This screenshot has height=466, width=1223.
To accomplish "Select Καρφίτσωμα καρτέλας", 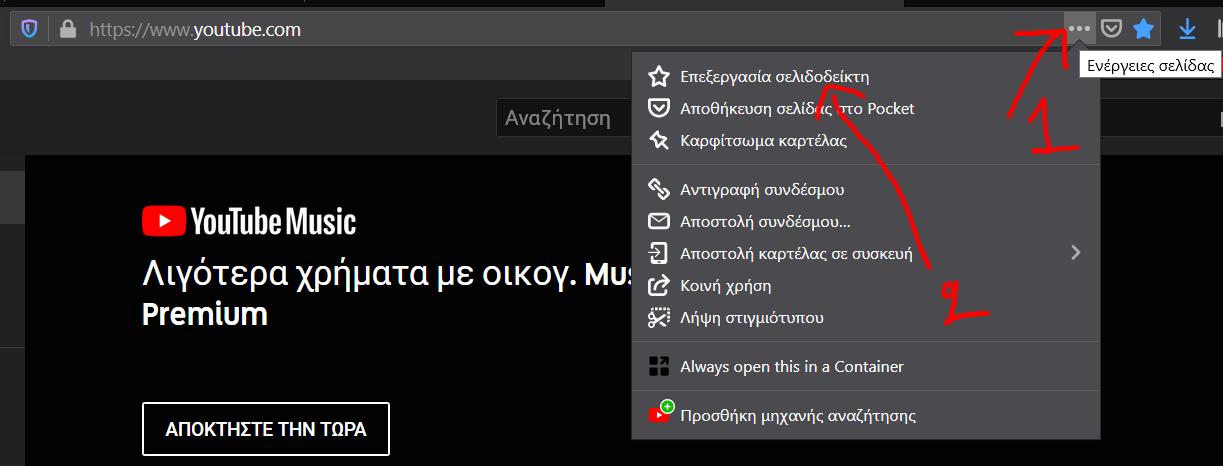I will pos(867,141).
